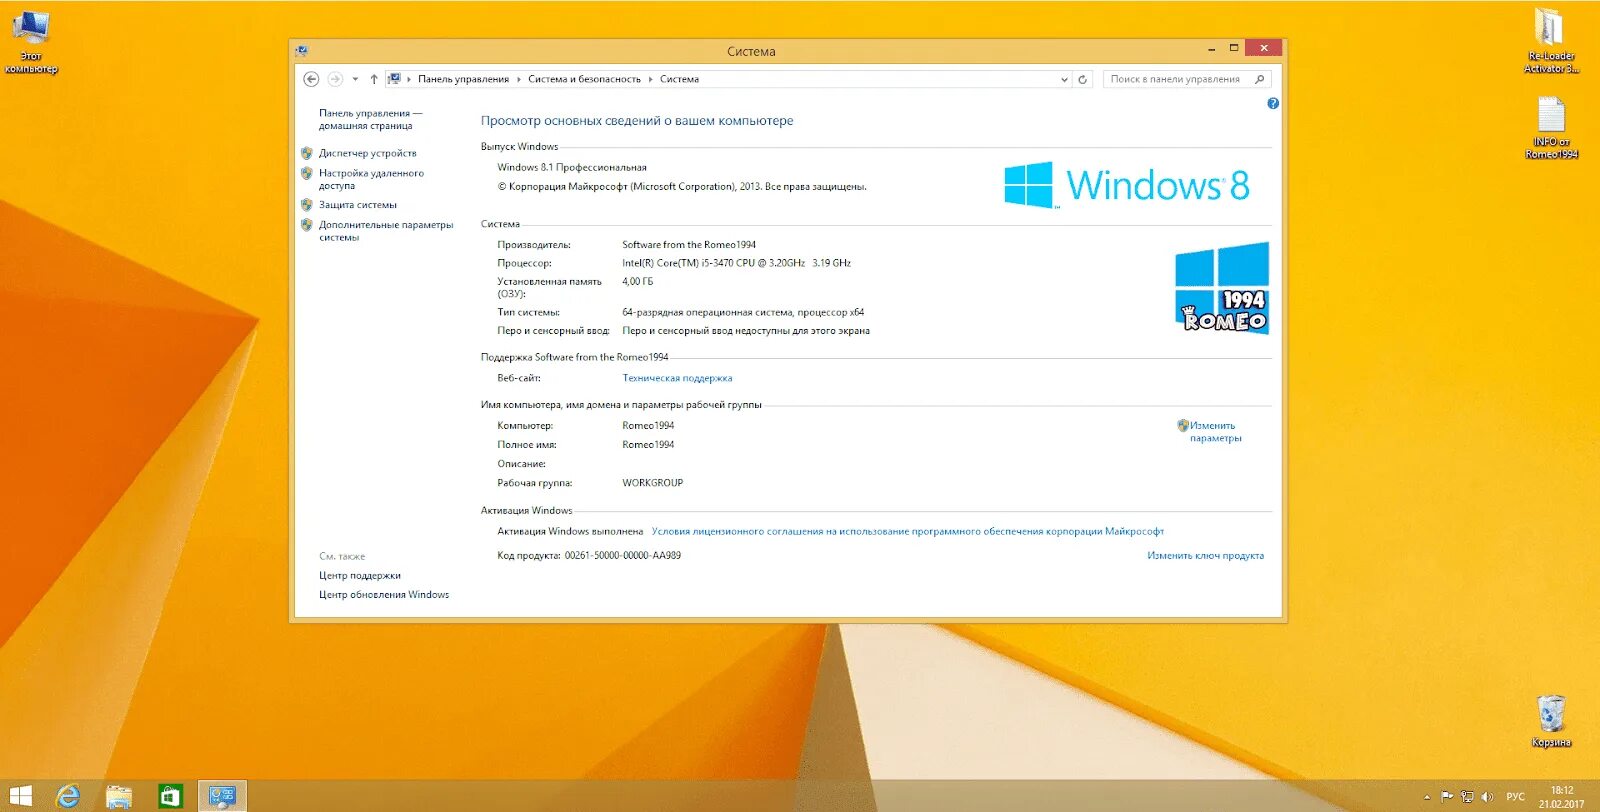Open Windows Store from taskbar
Screen dimensions: 1600x812
[170, 796]
